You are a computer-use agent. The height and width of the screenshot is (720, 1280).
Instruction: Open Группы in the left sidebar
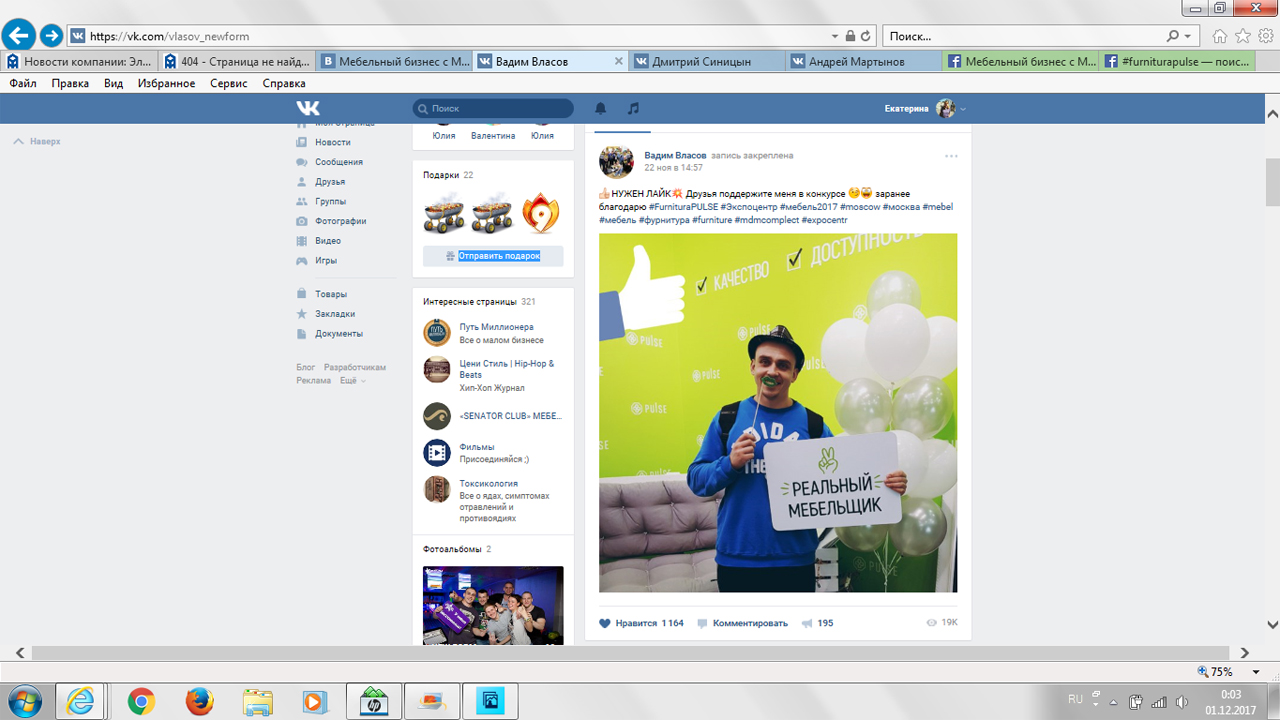330,201
